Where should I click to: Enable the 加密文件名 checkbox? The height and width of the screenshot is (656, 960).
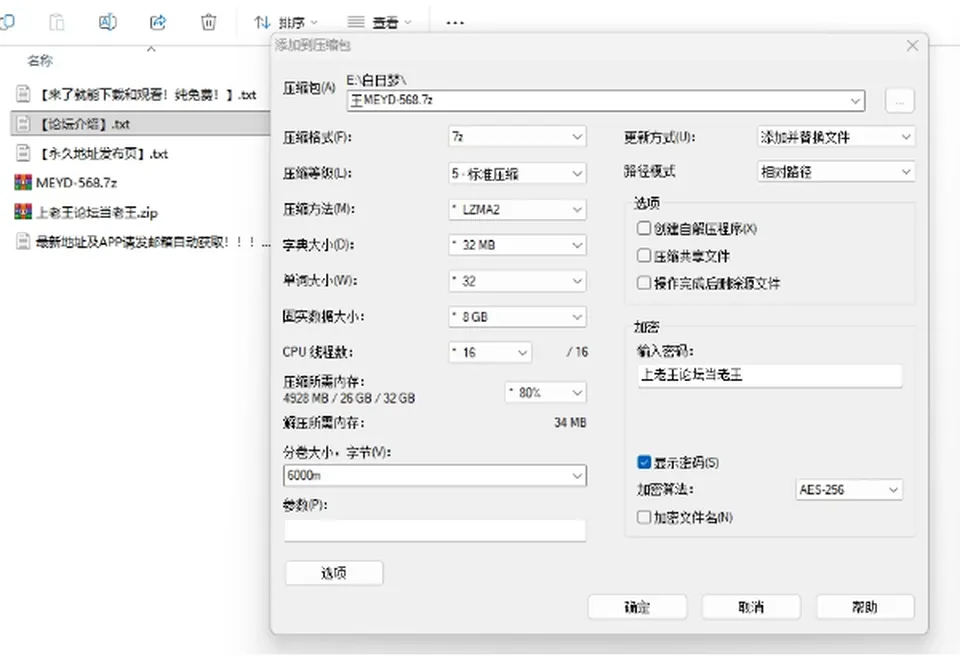(x=643, y=517)
